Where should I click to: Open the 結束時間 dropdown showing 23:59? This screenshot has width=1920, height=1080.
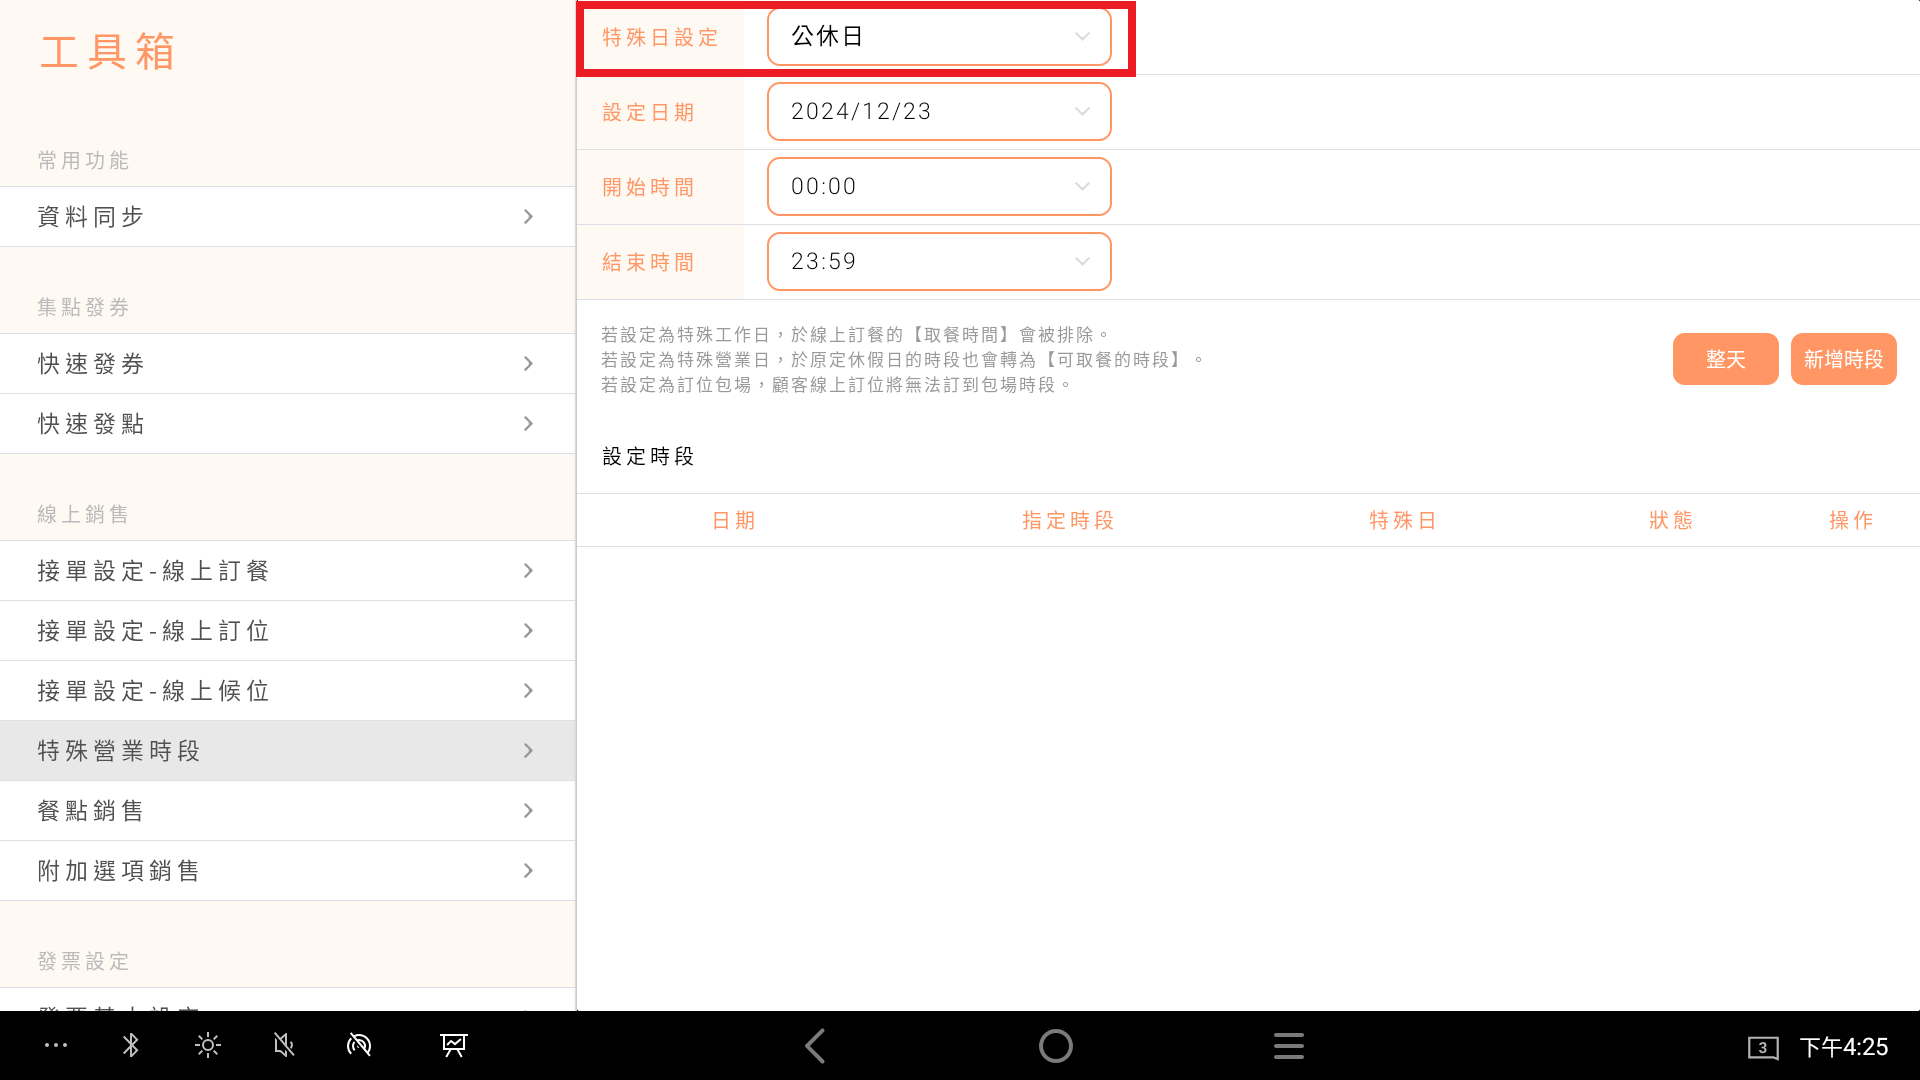point(938,262)
